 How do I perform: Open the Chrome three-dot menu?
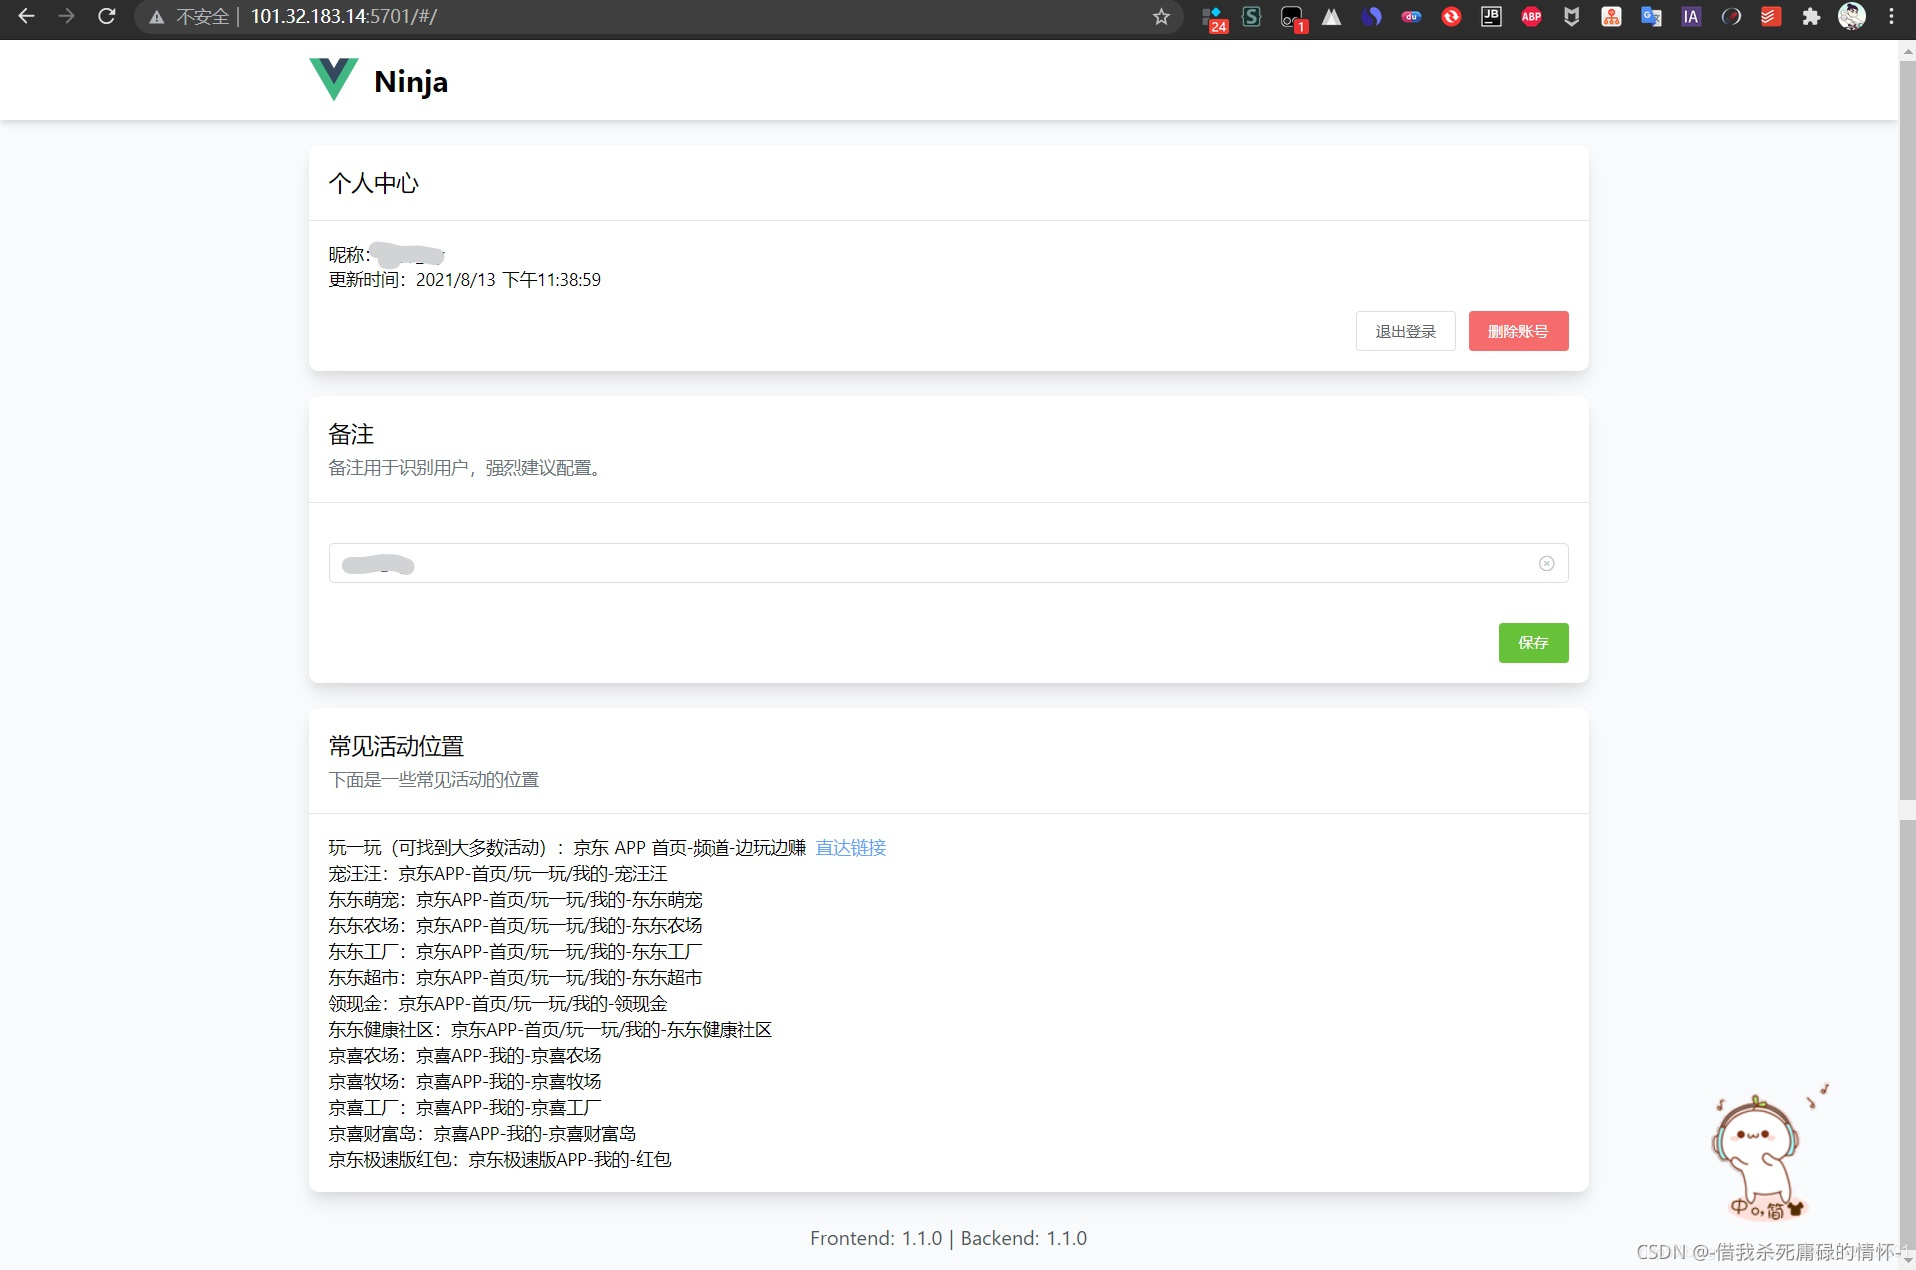[1891, 16]
